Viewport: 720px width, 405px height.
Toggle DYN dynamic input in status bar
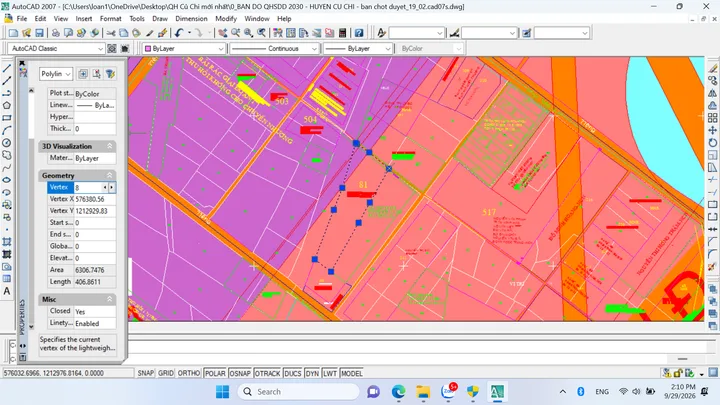tap(312, 373)
